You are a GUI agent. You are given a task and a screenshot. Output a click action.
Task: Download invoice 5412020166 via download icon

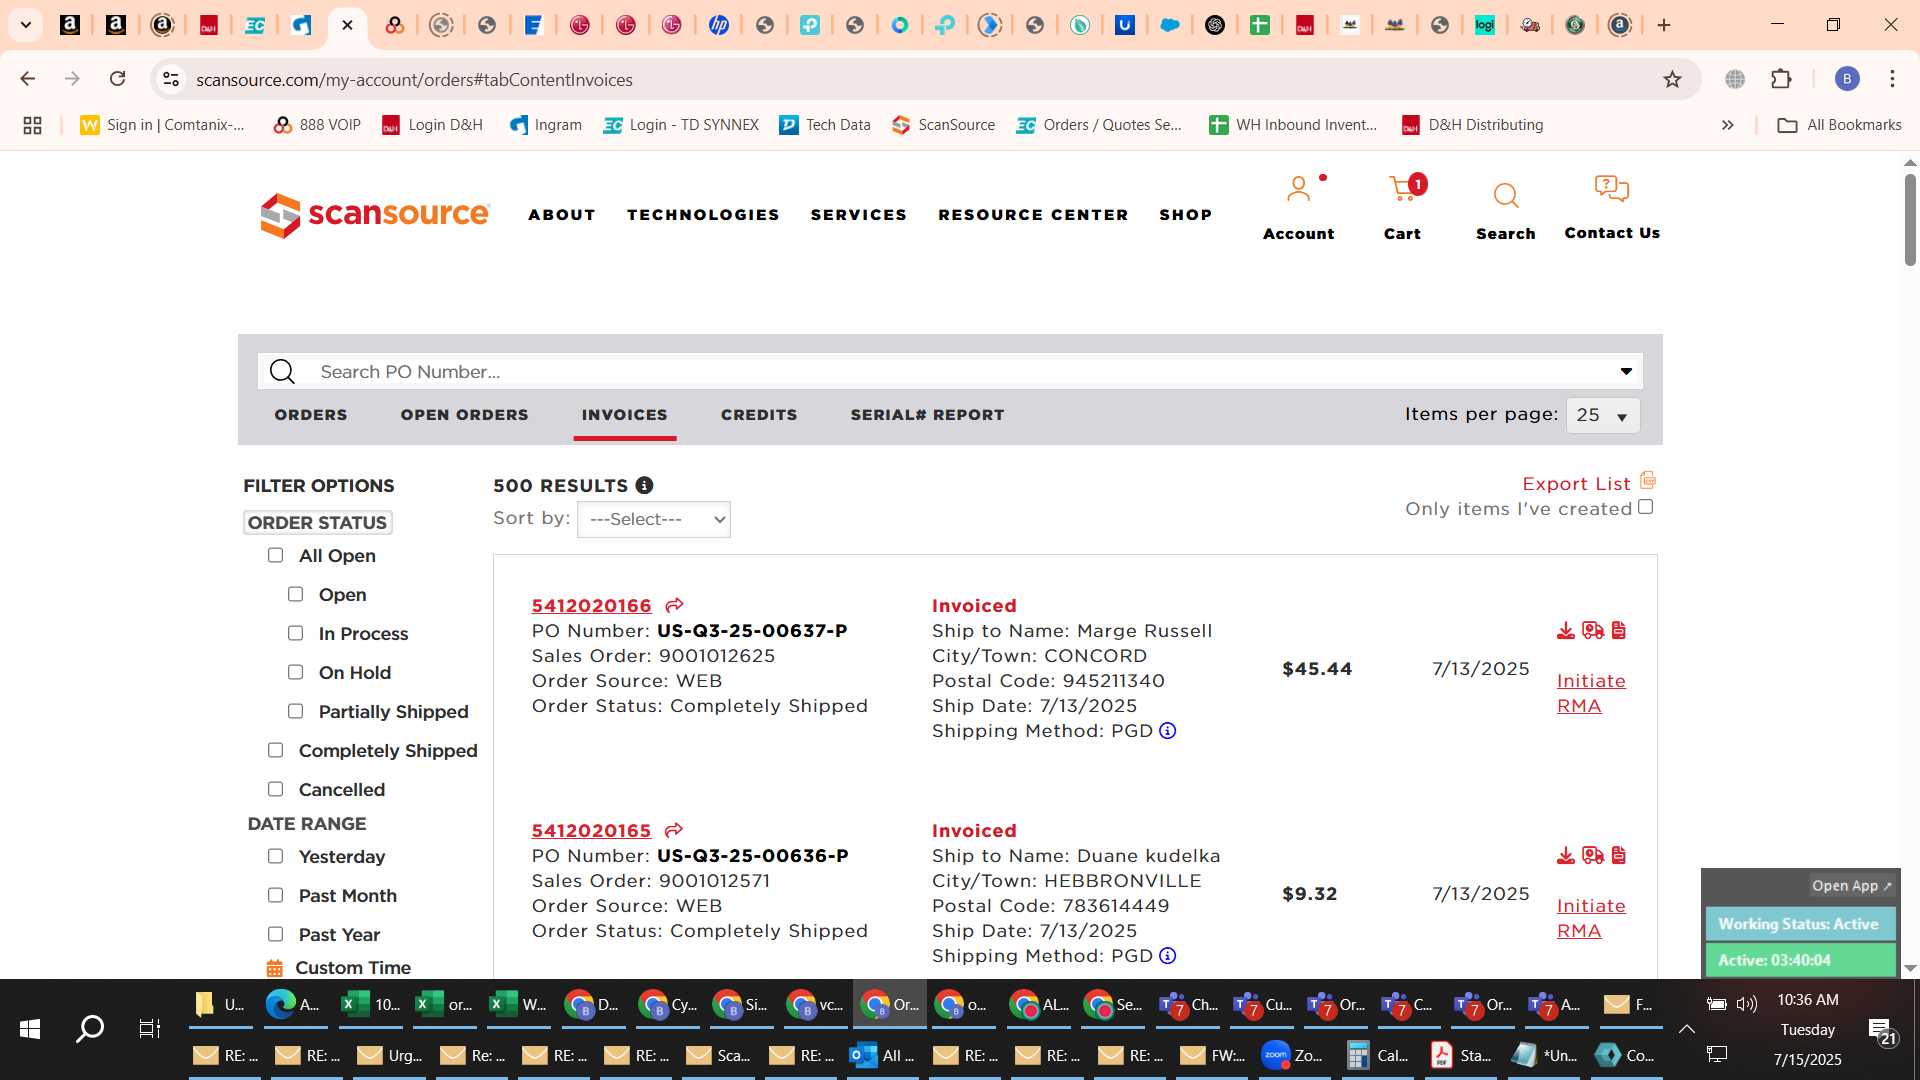point(1566,630)
